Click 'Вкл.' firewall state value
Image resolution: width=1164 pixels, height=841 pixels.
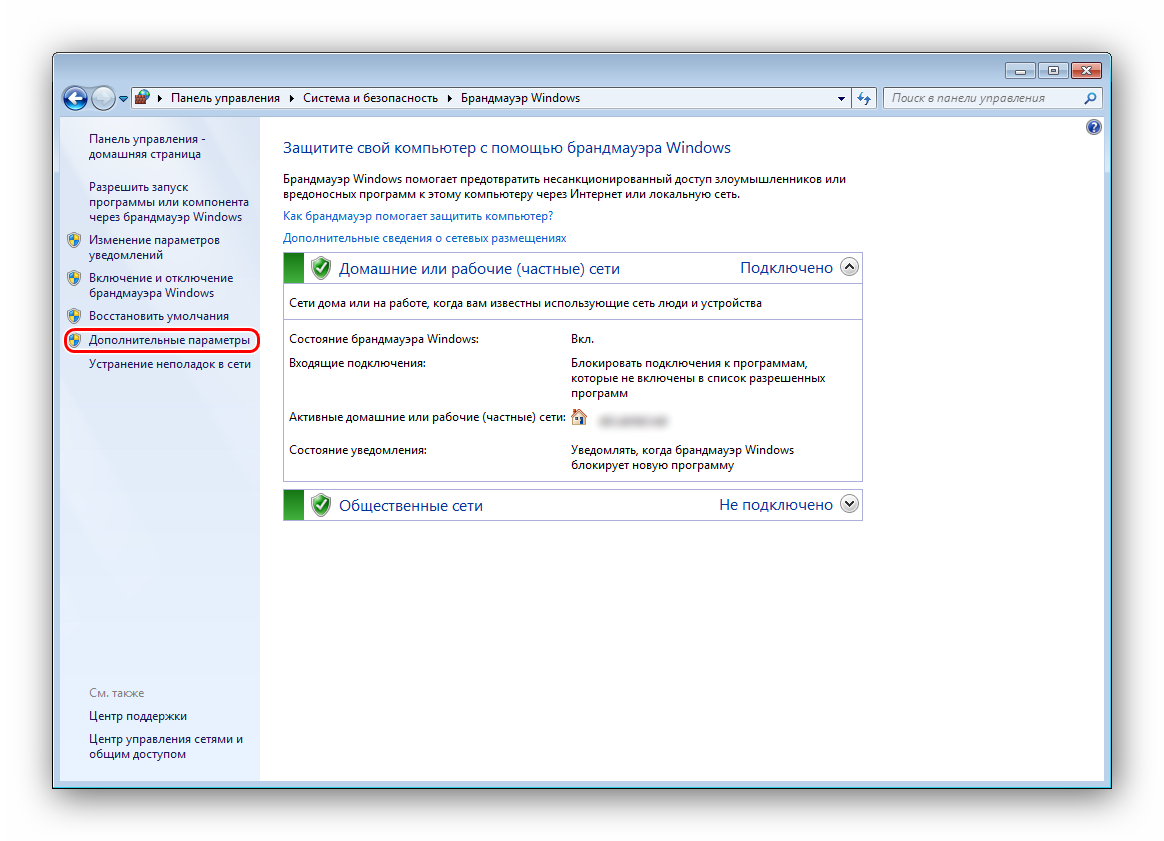pyautogui.click(x=583, y=339)
